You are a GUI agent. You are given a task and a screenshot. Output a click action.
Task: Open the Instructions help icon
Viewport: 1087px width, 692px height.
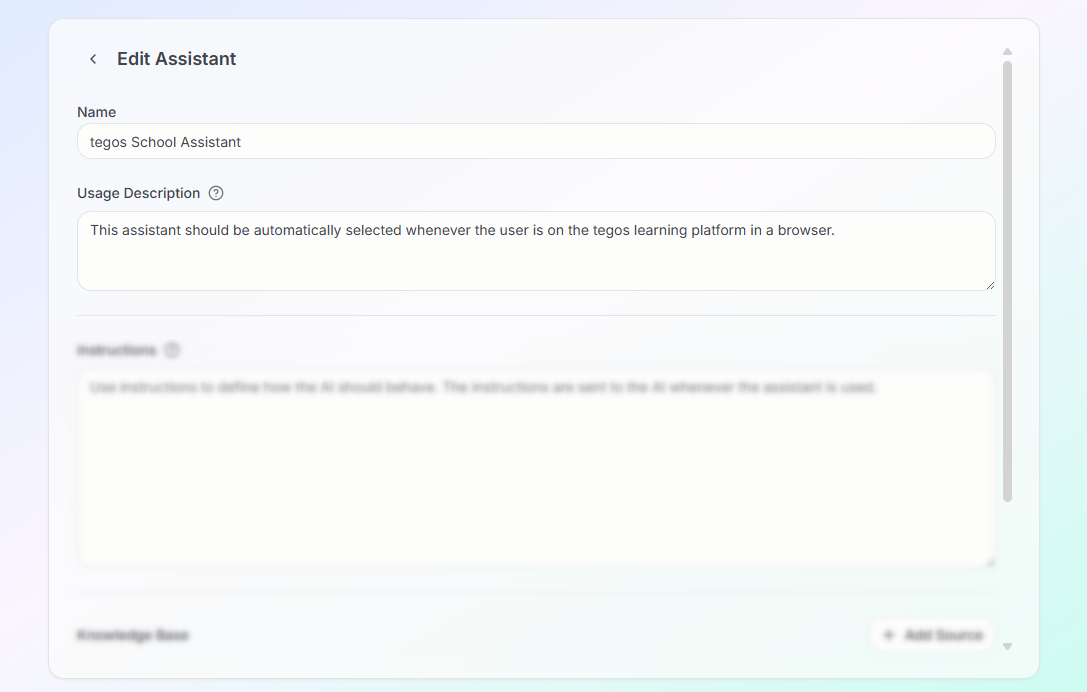point(171,349)
